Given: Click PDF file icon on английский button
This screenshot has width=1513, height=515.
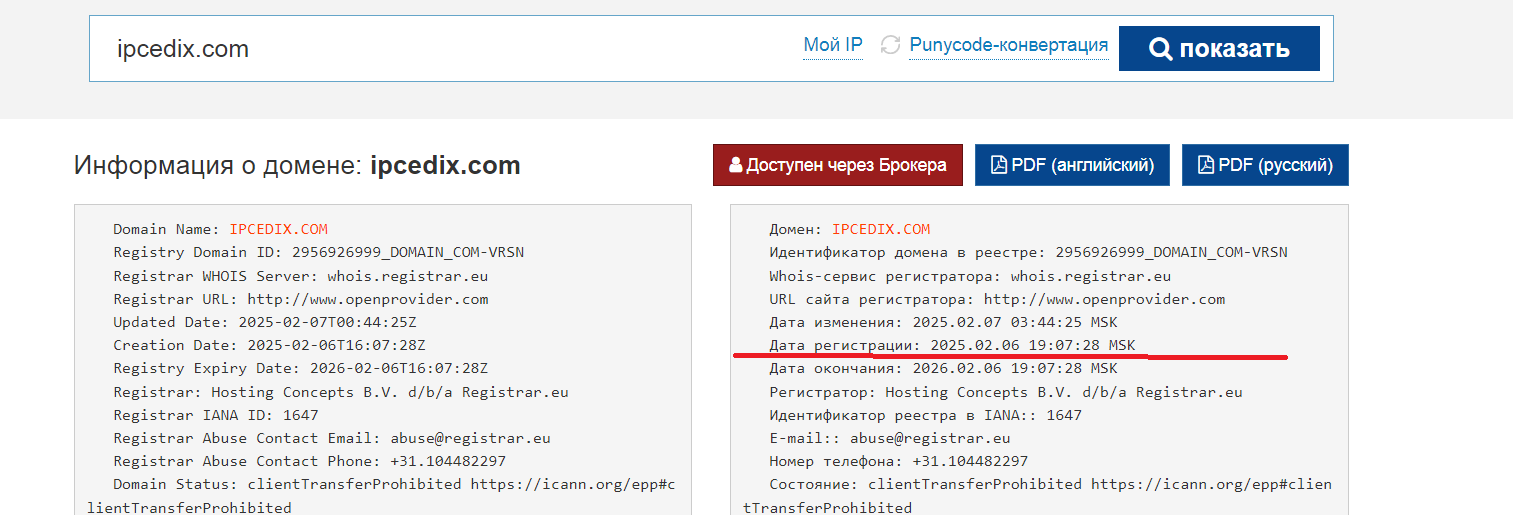Looking at the screenshot, I should [x=998, y=165].
